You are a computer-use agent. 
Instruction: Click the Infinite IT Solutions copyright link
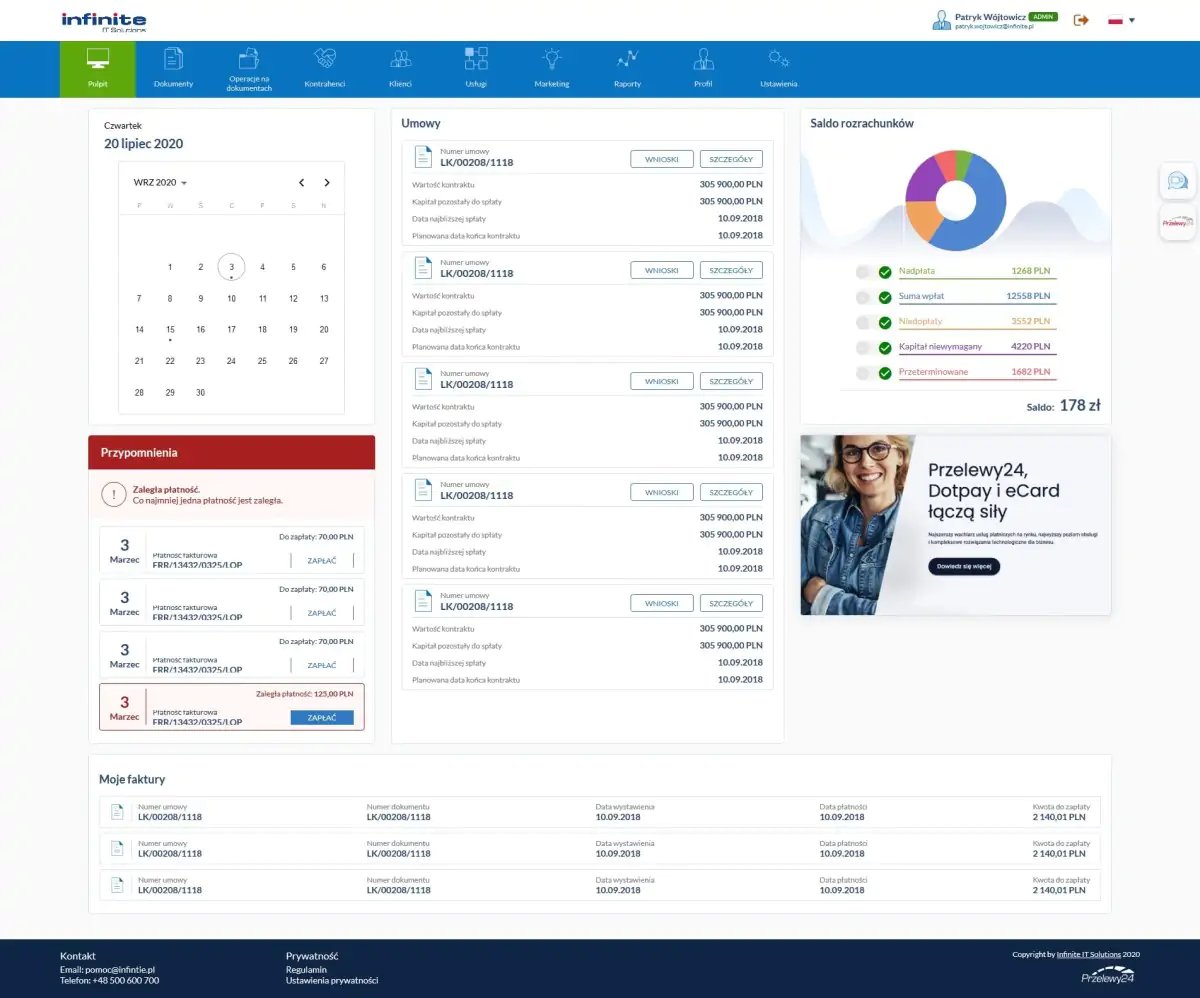point(1089,955)
